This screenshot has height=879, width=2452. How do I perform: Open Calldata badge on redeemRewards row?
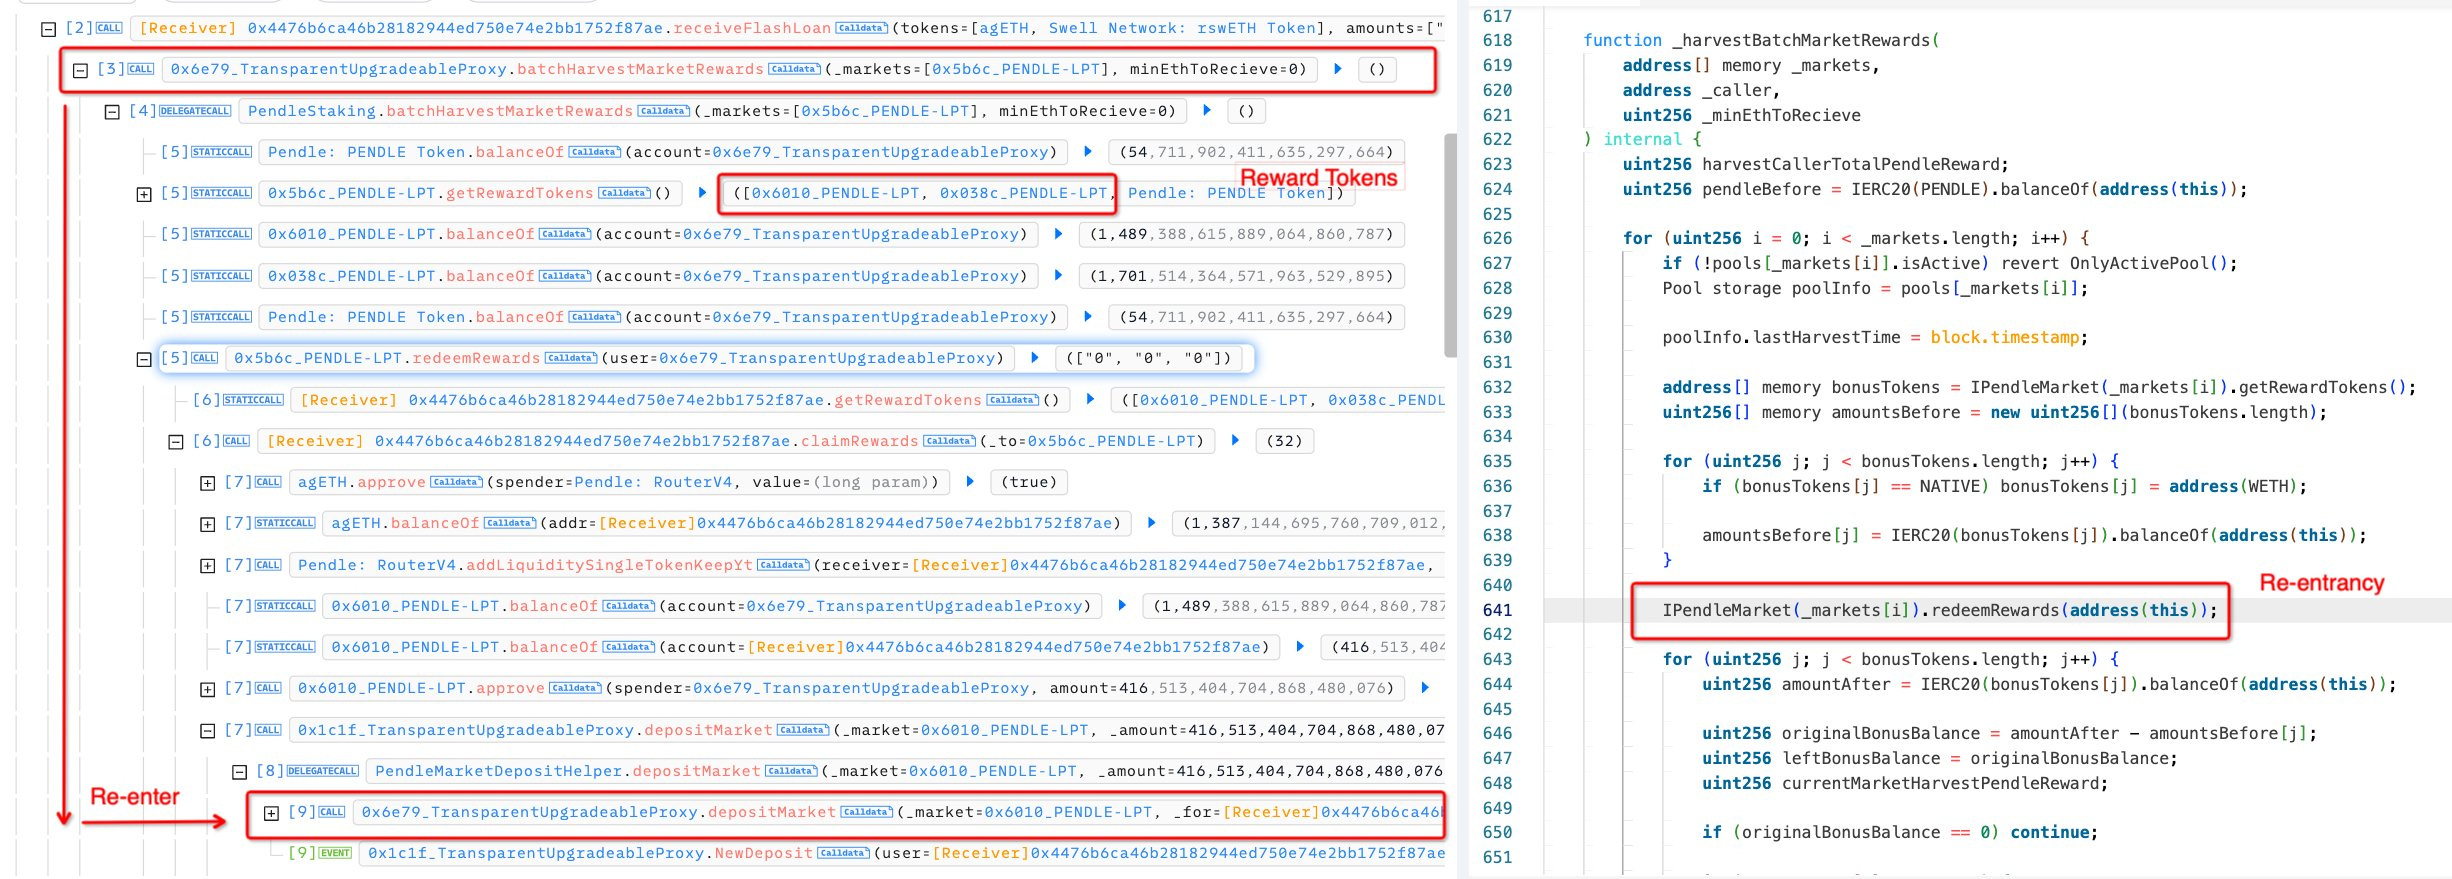click(571, 358)
